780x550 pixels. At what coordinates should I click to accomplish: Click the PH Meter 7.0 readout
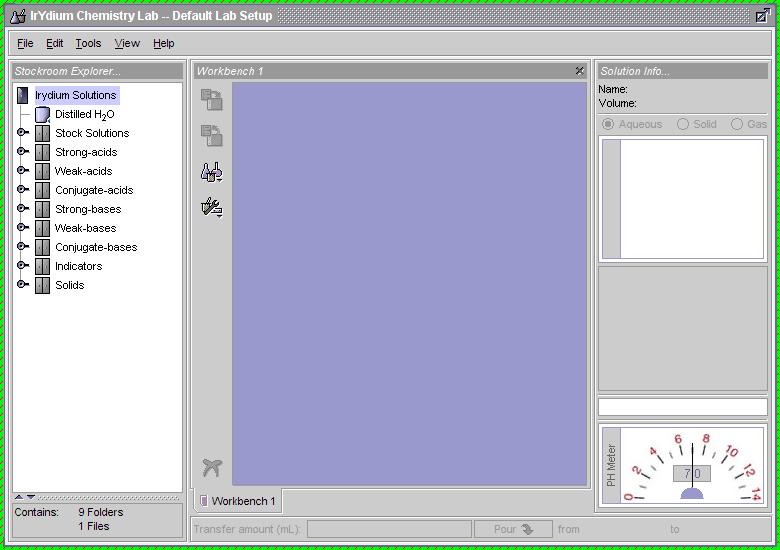[x=692, y=473]
